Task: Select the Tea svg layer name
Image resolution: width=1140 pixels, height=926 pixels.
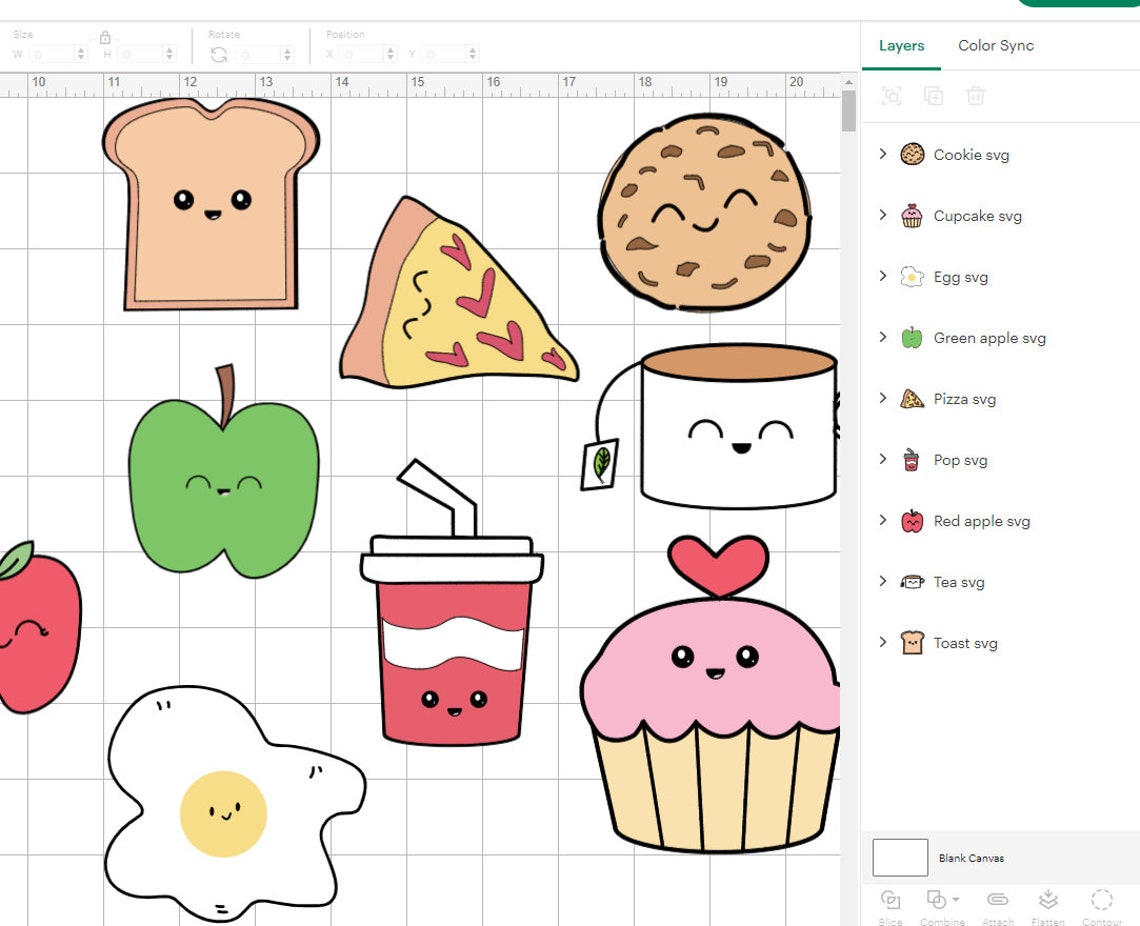Action: [x=959, y=582]
